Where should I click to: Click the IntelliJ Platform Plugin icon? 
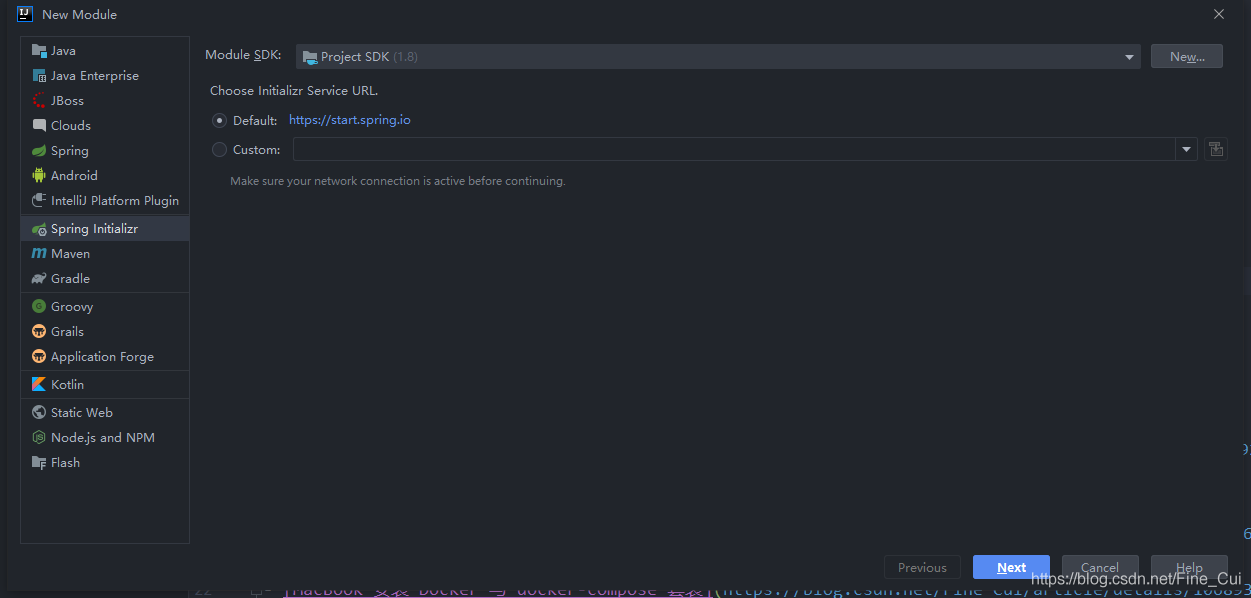(39, 201)
